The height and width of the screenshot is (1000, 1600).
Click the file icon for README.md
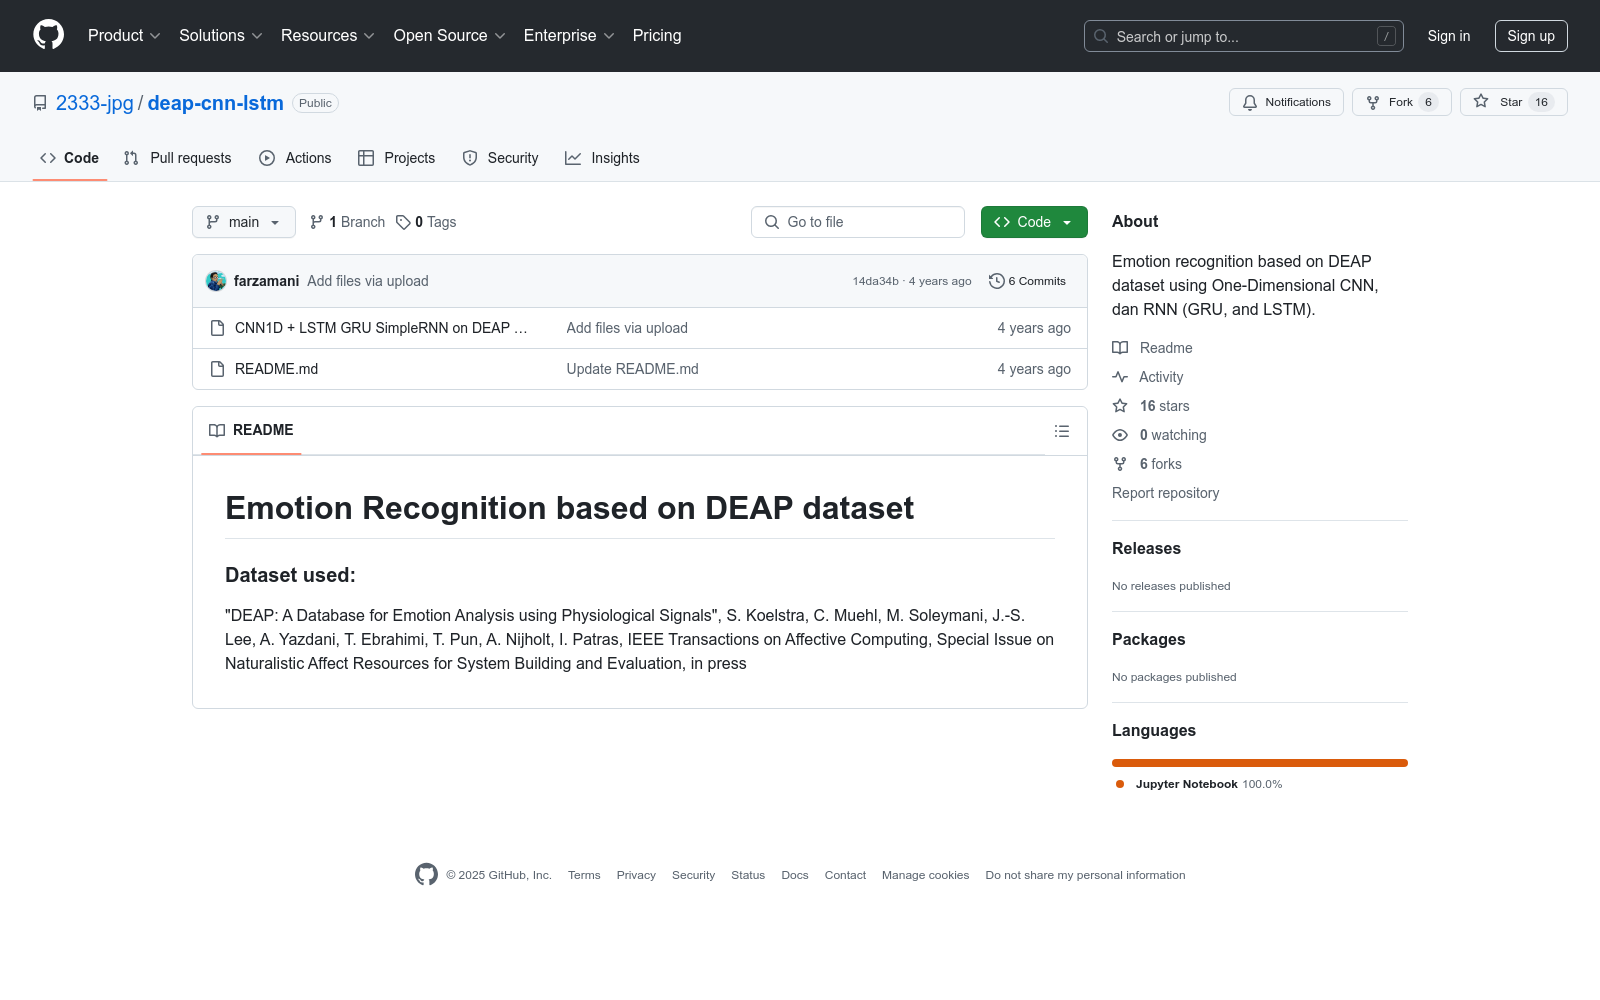217,369
